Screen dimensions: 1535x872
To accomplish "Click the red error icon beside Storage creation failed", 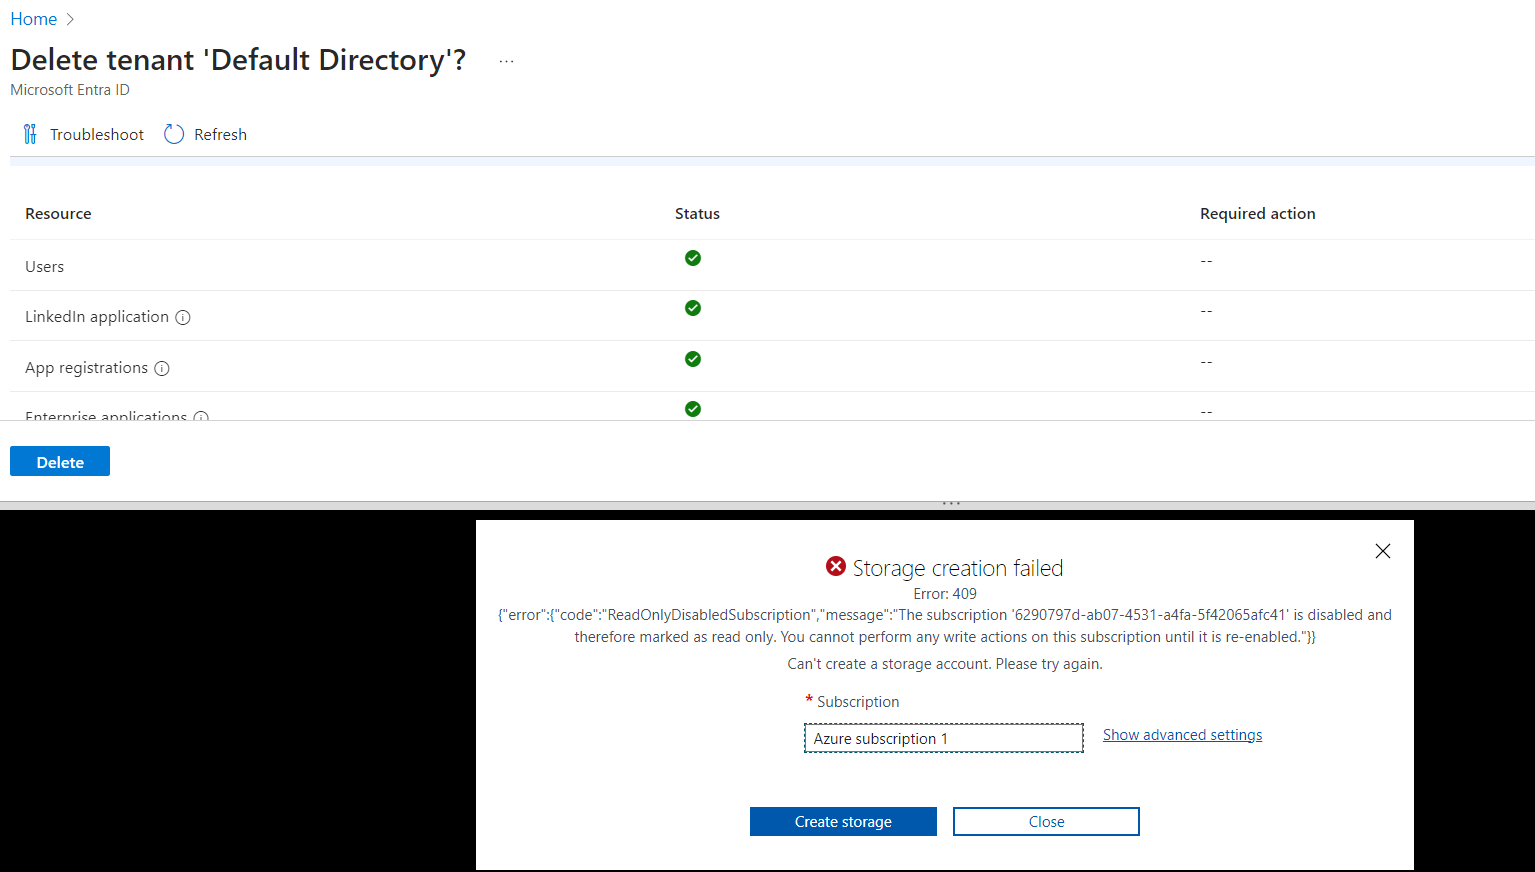I will (x=836, y=566).
